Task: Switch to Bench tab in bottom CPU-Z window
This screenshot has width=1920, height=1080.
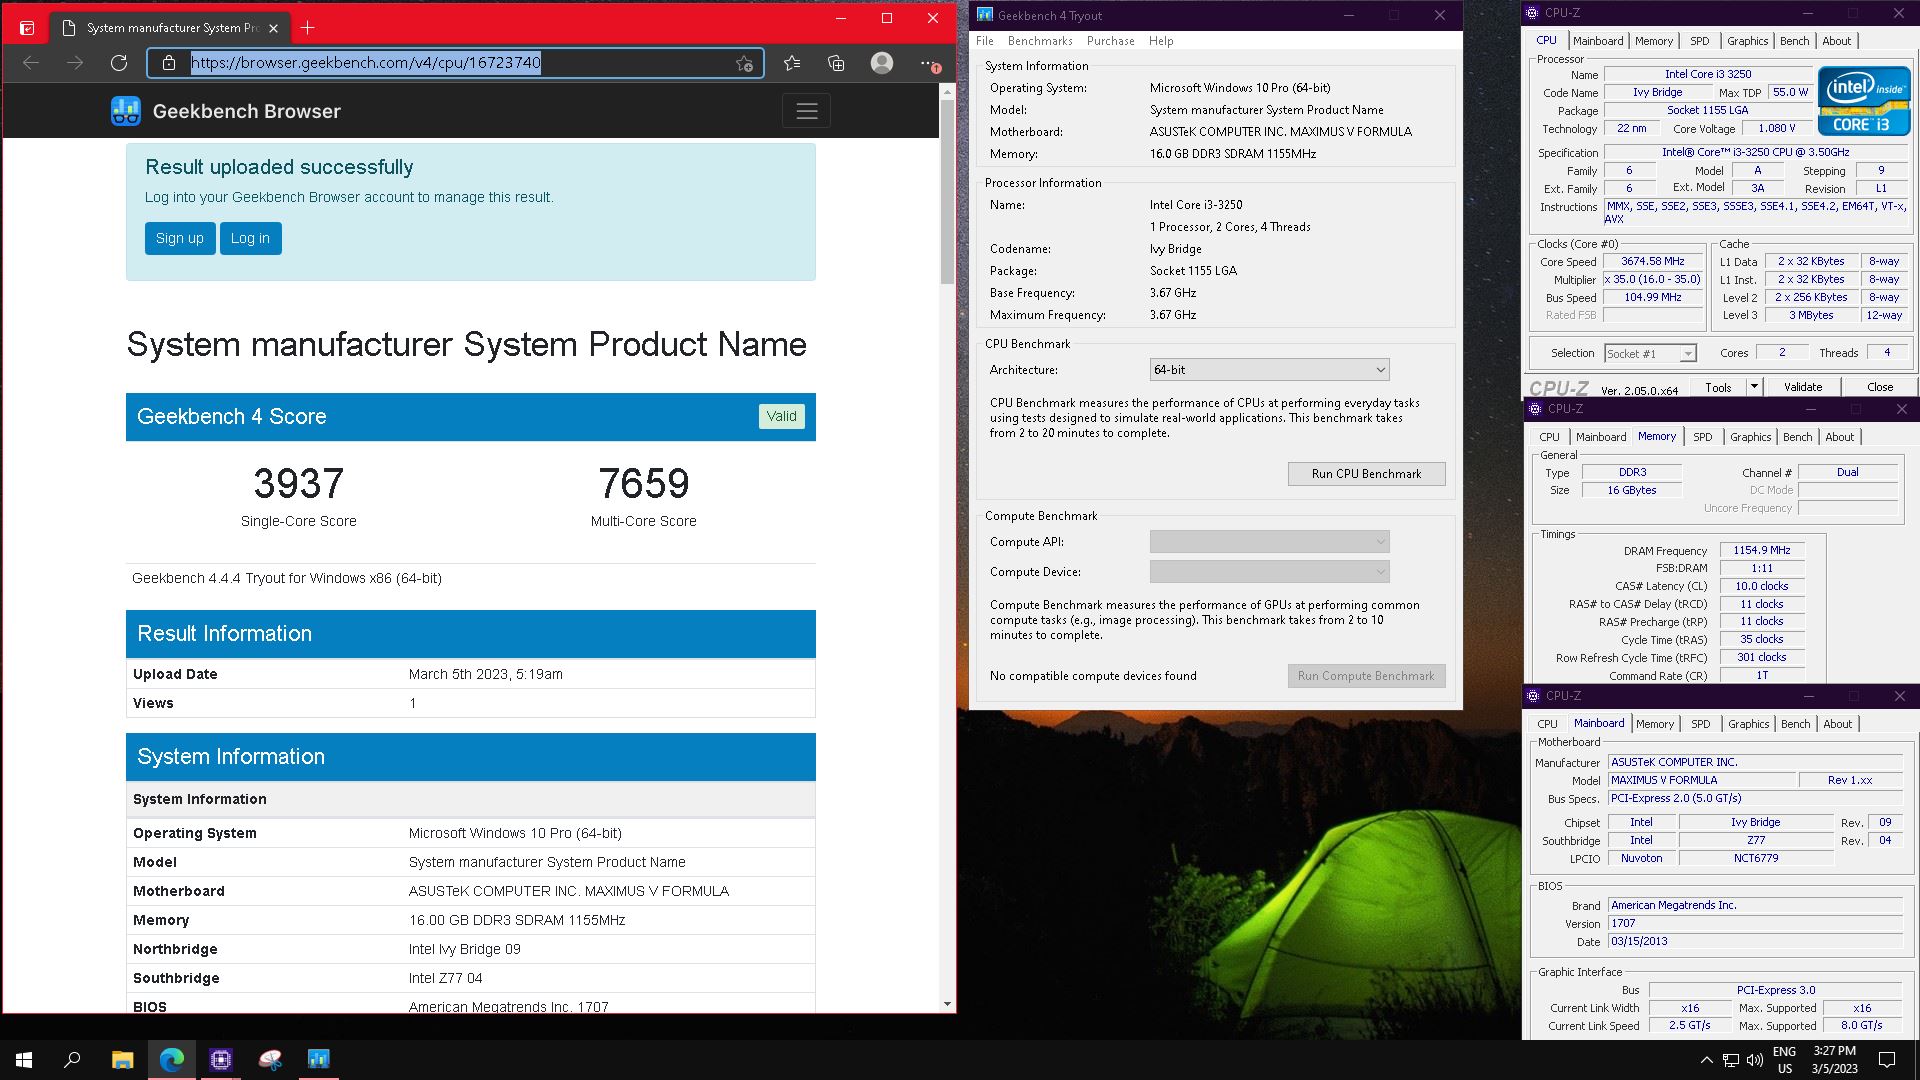Action: click(1795, 724)
